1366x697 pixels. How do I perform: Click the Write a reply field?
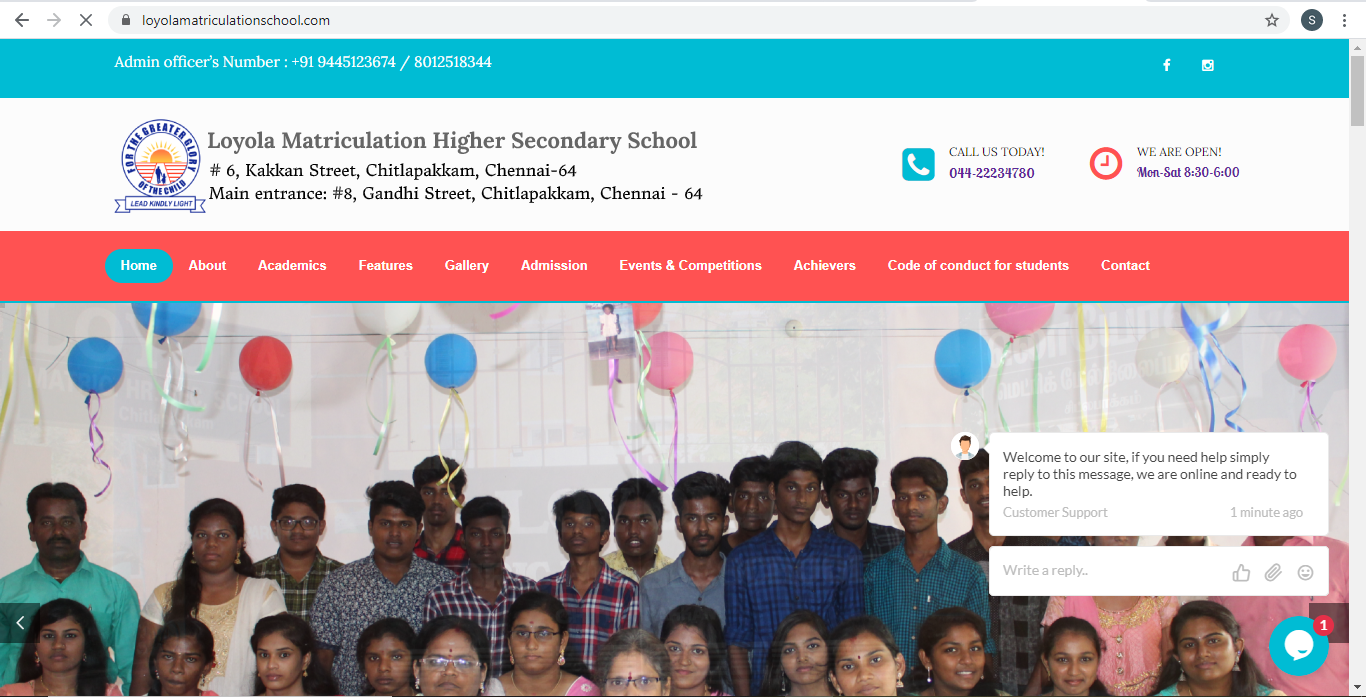[x=1110, y=571]
